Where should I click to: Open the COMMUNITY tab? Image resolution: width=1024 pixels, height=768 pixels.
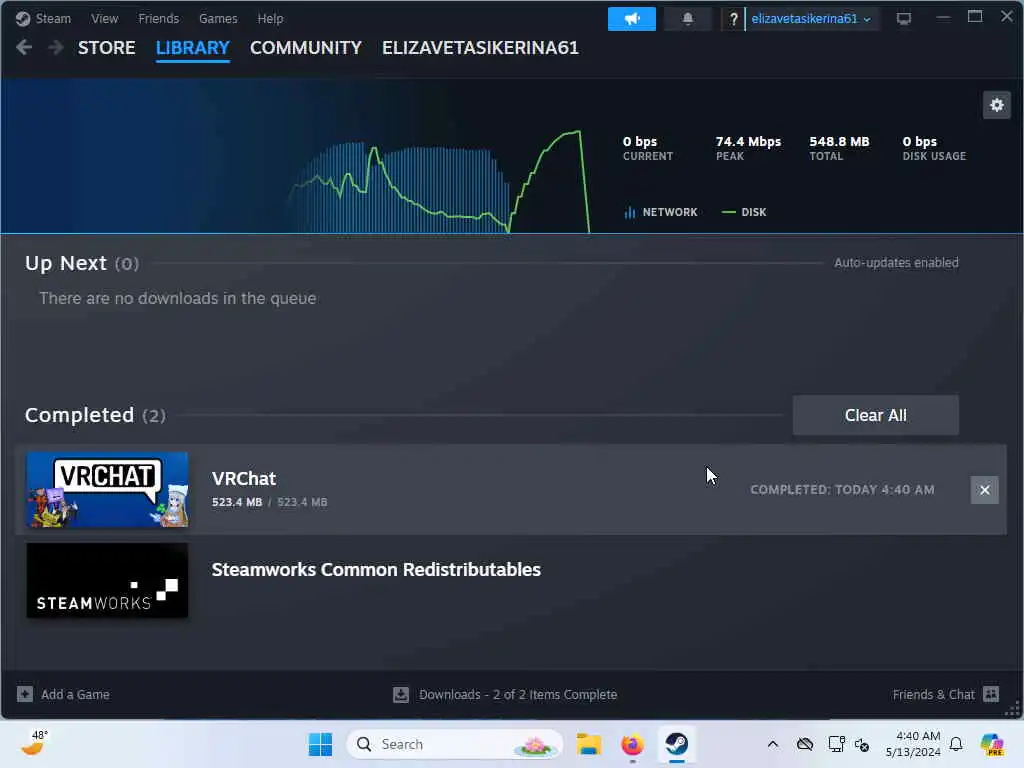pyautogui.click(x=306, y=48)
